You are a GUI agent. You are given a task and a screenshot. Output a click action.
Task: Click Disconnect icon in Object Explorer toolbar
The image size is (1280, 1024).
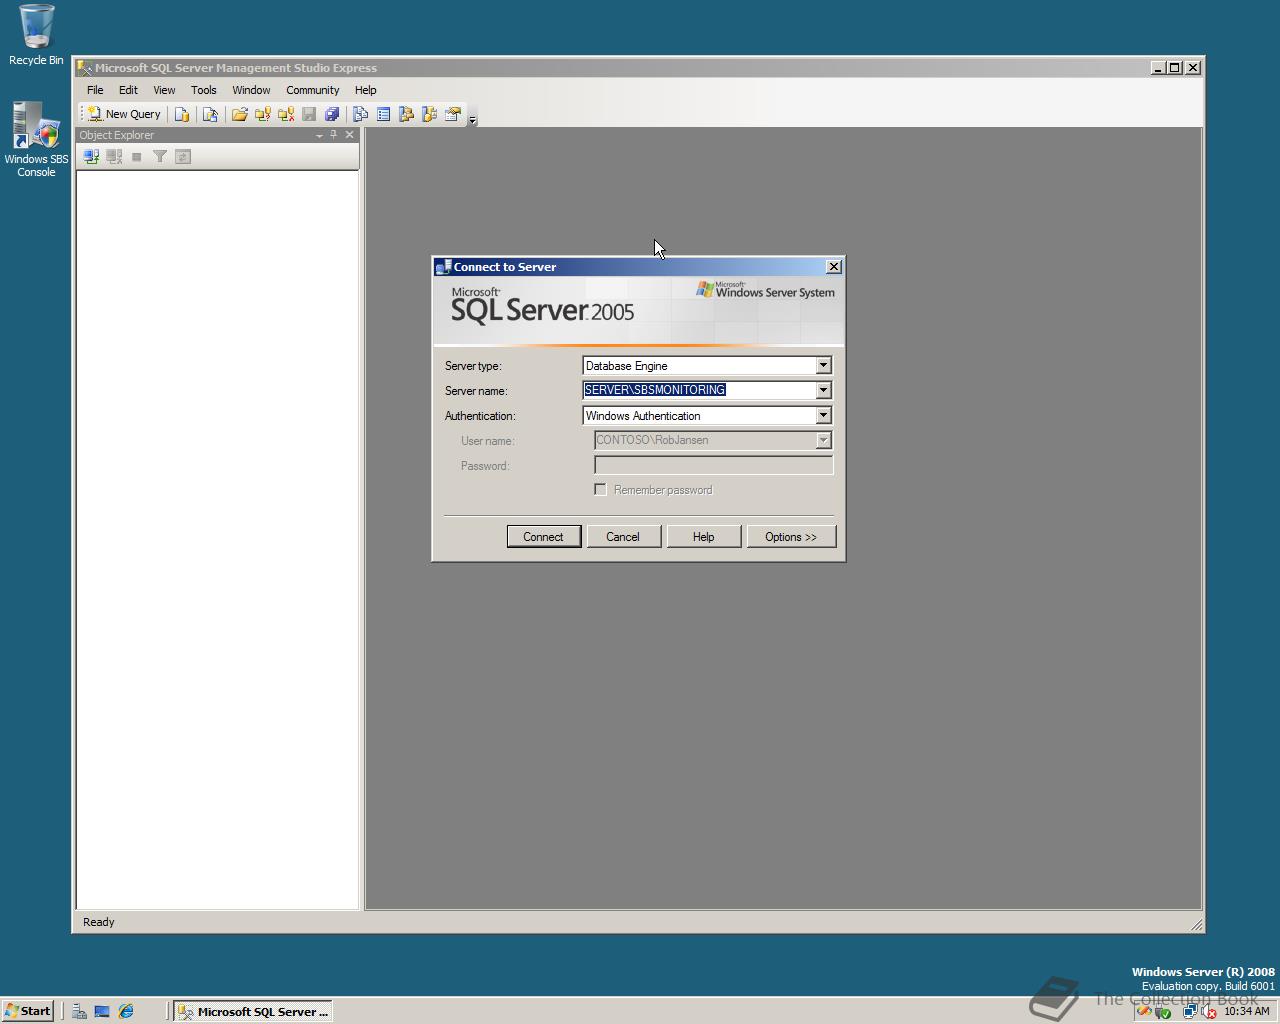114,156
